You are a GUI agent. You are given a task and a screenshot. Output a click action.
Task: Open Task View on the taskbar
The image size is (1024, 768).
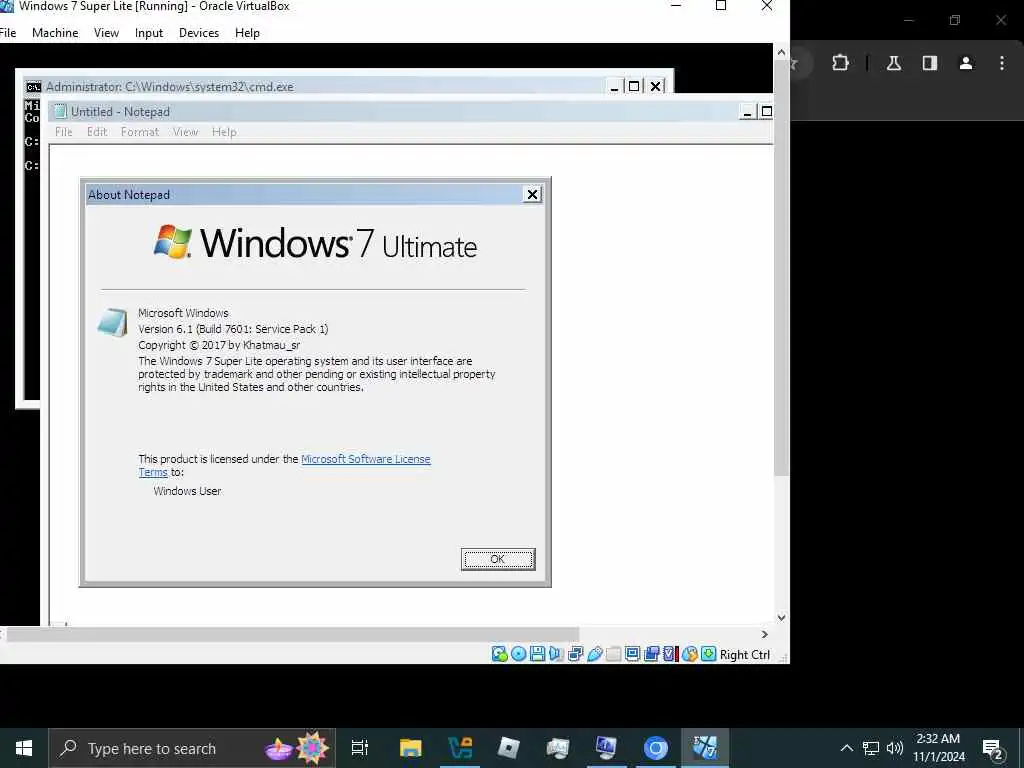360,747
